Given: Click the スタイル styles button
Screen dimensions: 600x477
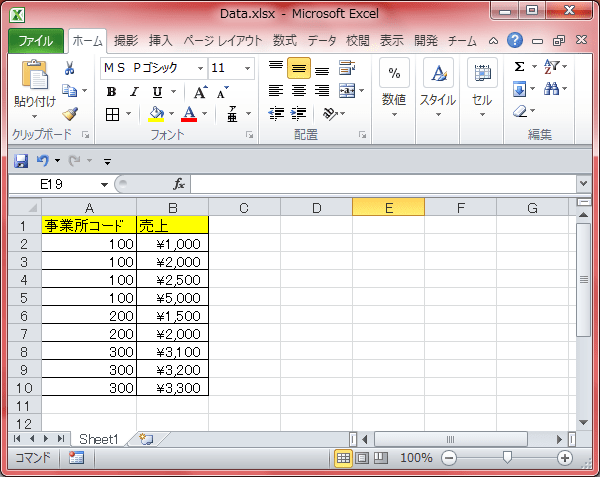Looking at the screenshot, I should coord(437,88).
